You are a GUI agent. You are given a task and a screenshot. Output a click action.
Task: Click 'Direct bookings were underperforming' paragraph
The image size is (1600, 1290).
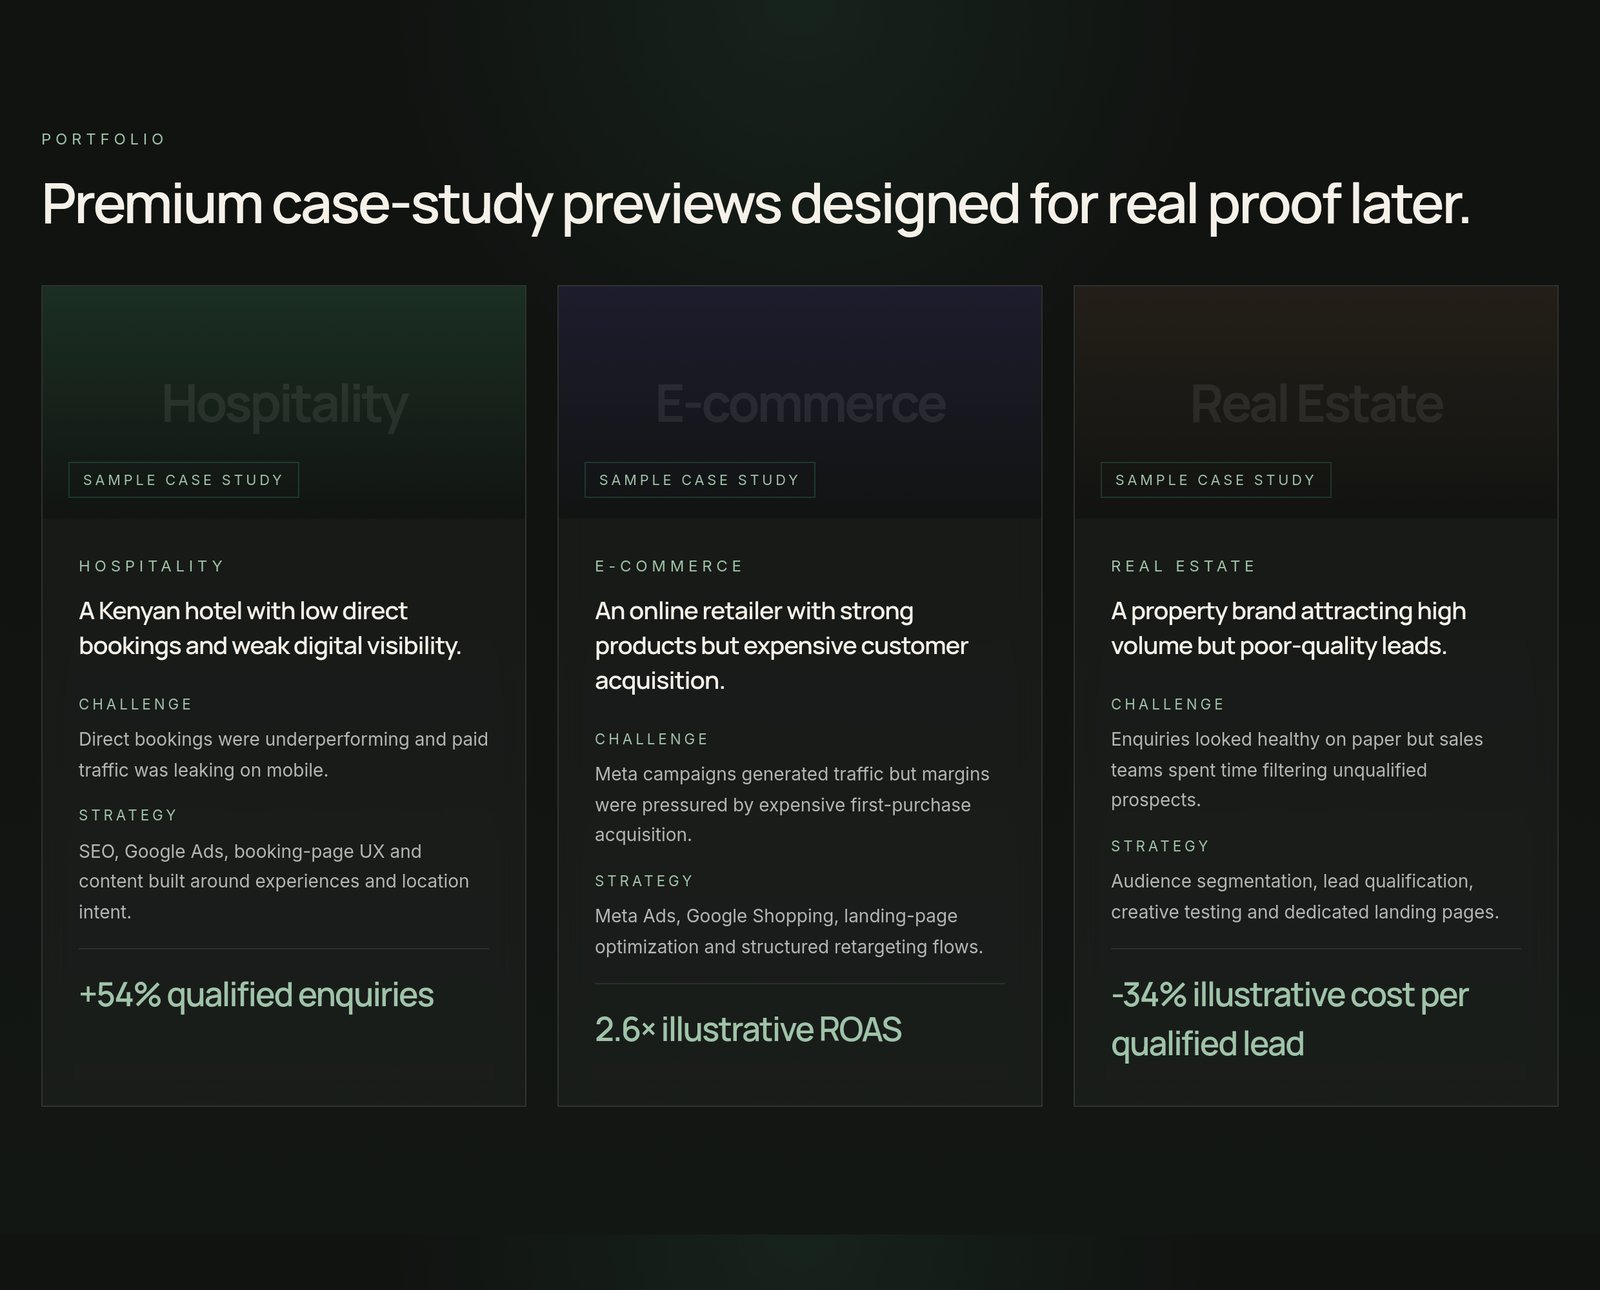point(284,754)
